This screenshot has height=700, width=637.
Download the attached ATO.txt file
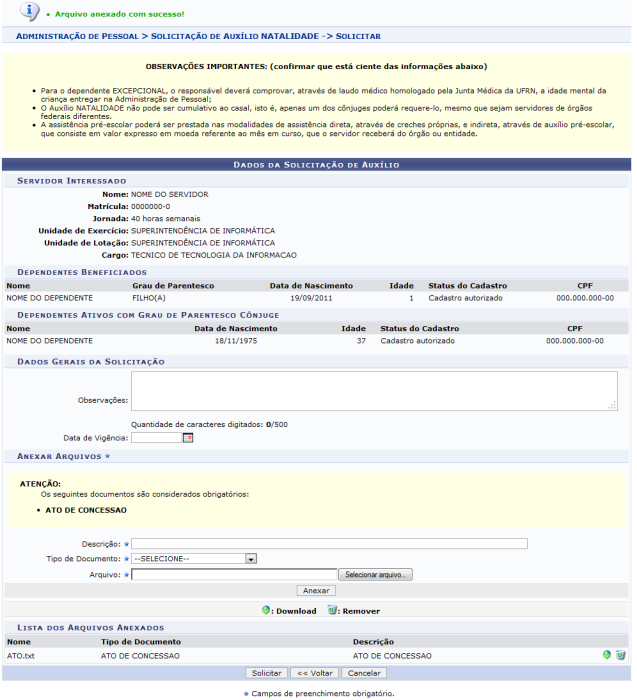click(x=606, y=655)
